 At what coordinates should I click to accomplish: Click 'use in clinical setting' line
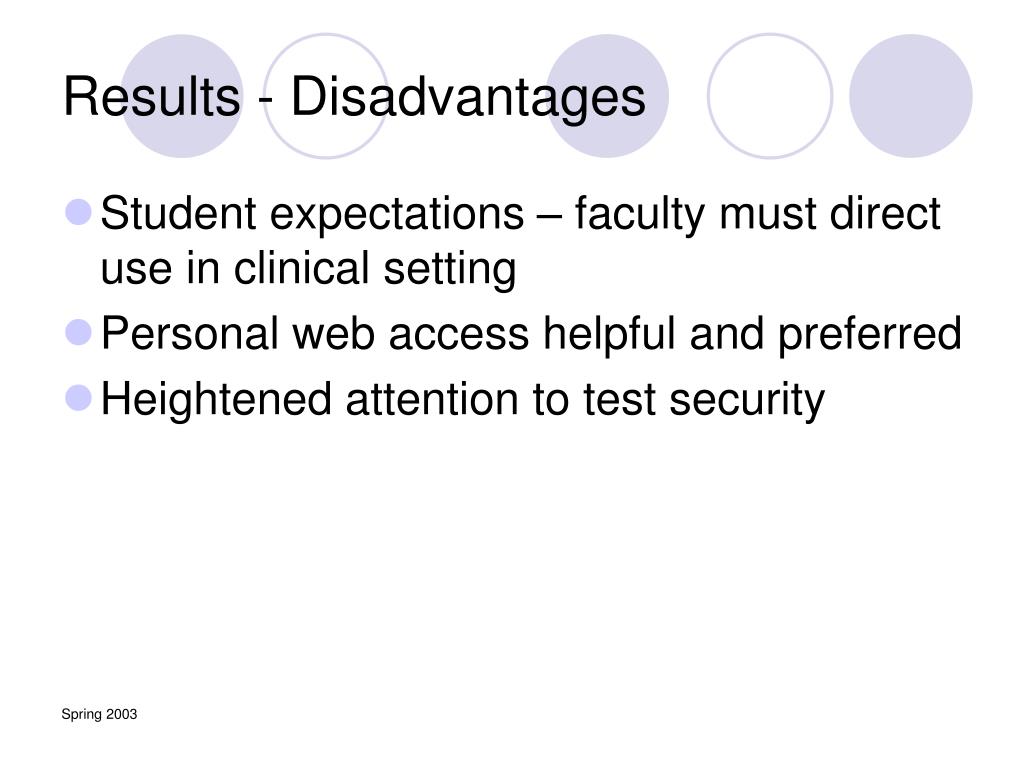(308, 268)
